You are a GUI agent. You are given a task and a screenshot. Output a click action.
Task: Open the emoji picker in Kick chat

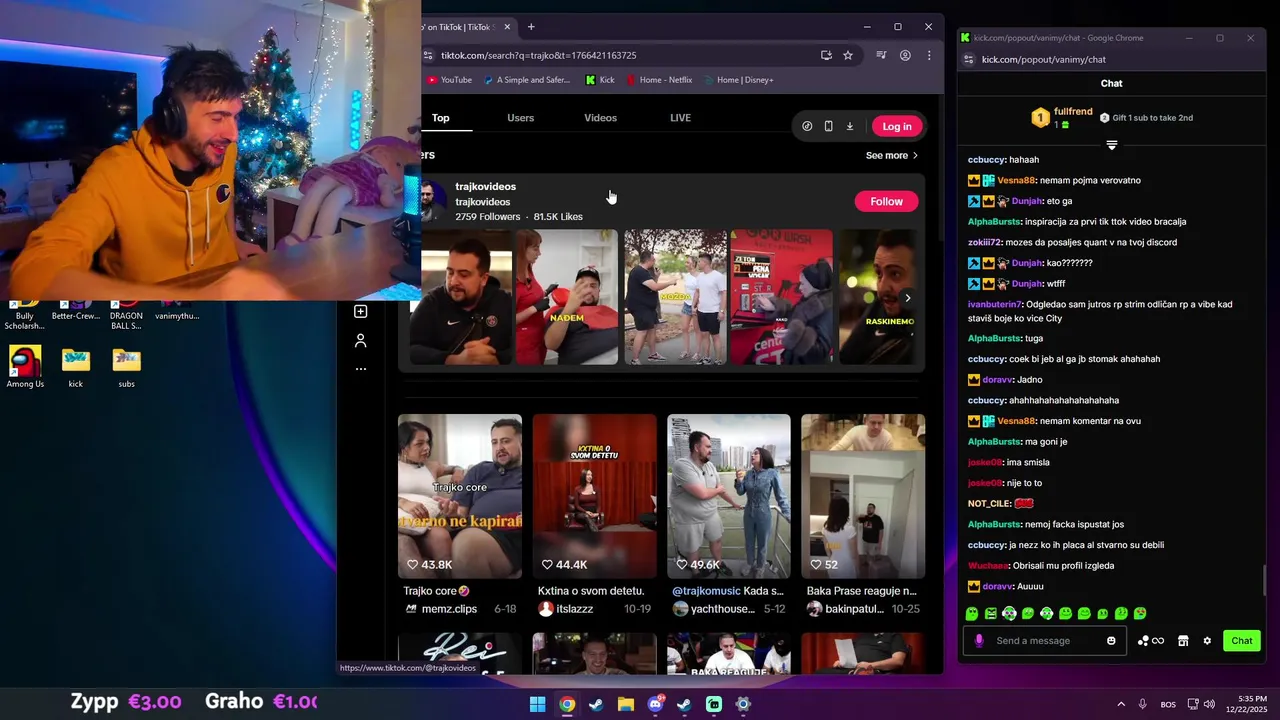[1111, 641]
